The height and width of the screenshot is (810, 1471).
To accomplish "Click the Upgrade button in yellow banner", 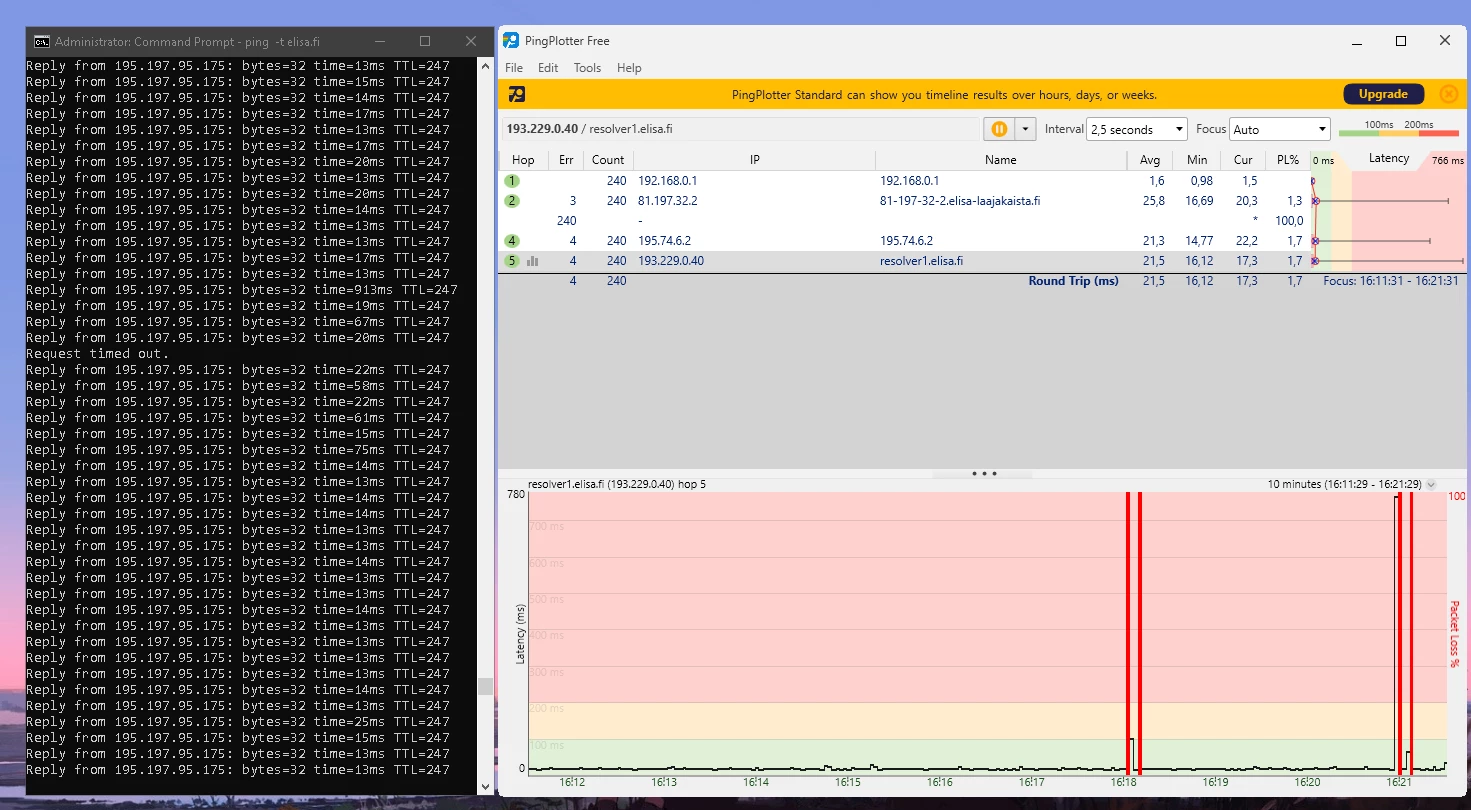I will 1382,94.
